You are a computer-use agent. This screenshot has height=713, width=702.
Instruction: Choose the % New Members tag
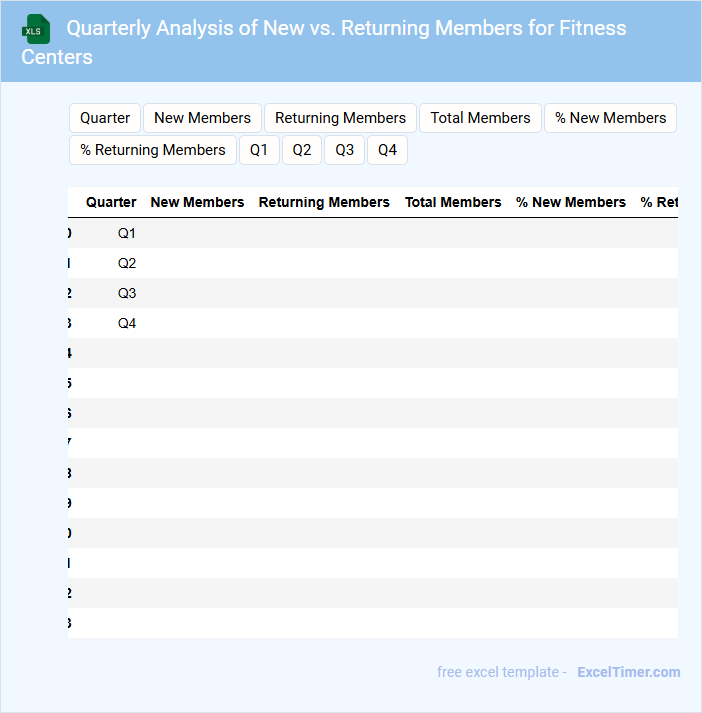pyautogui.click(x=610, y=118)
